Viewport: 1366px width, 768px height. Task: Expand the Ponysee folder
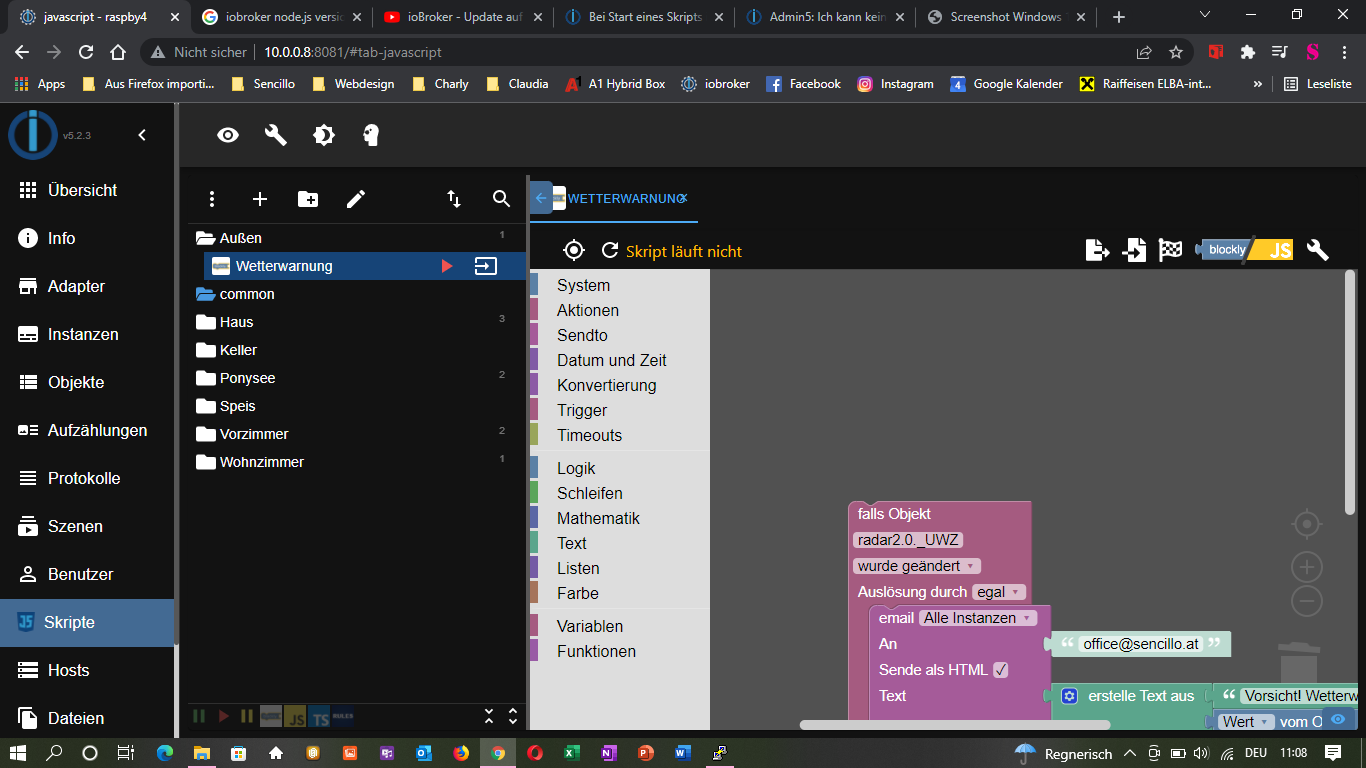click(206, 378)
